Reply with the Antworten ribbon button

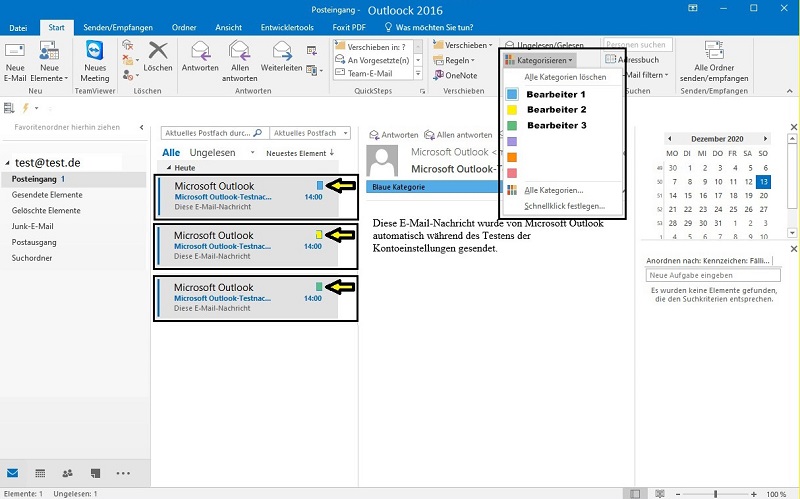click(200, 57)
